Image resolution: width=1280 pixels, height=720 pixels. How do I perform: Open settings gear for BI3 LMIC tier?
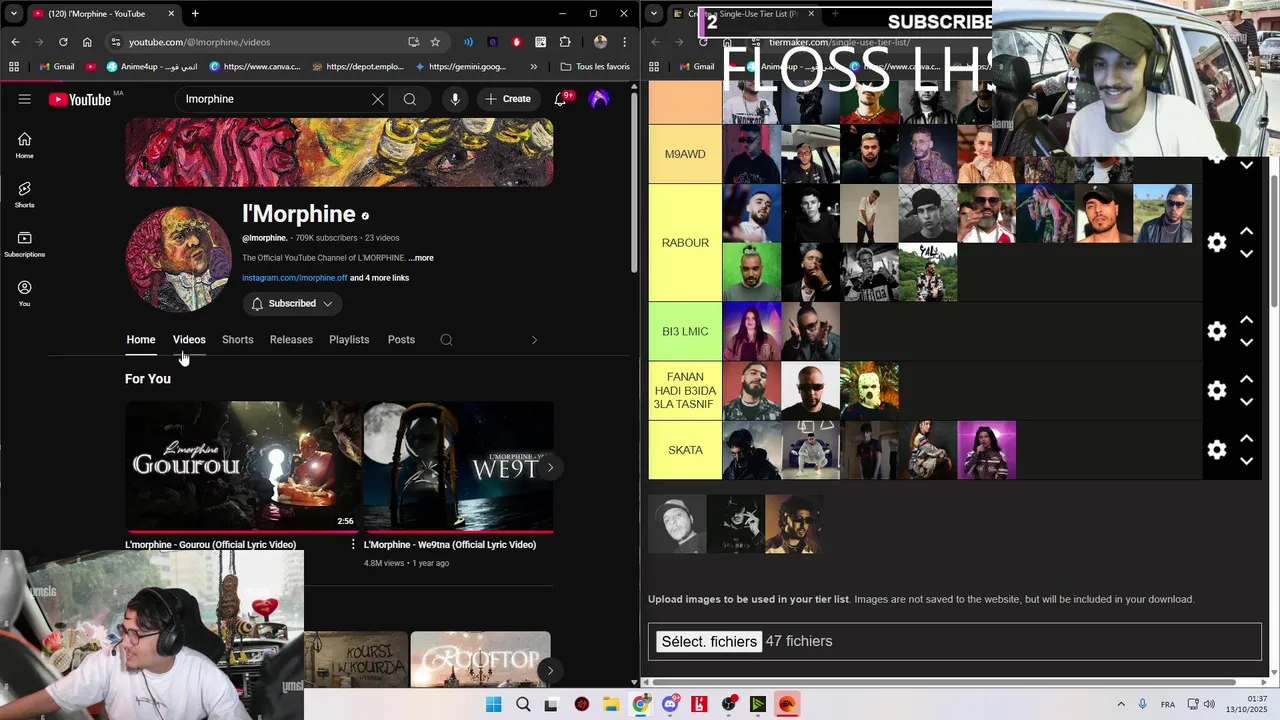1217,331
